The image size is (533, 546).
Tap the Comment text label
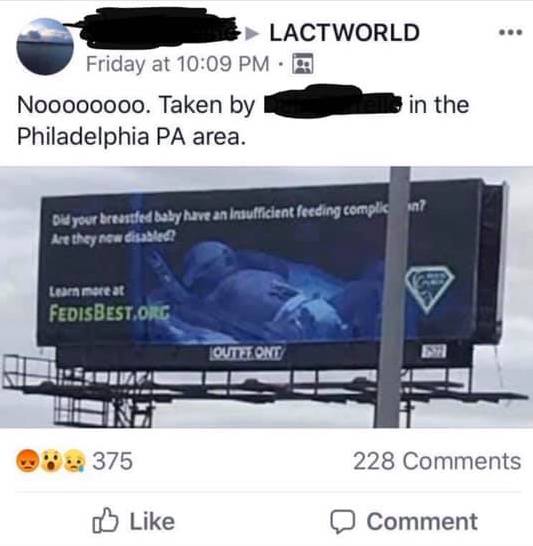(422, 521)
